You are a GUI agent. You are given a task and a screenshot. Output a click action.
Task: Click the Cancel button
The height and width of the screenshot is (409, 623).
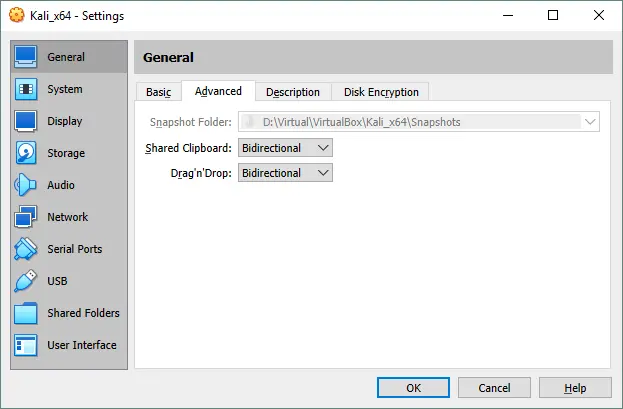494,388
